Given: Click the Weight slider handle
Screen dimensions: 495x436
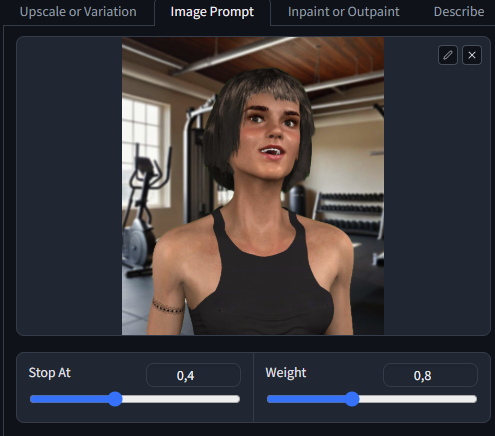Looking at the screenshot, I should 352,399.
